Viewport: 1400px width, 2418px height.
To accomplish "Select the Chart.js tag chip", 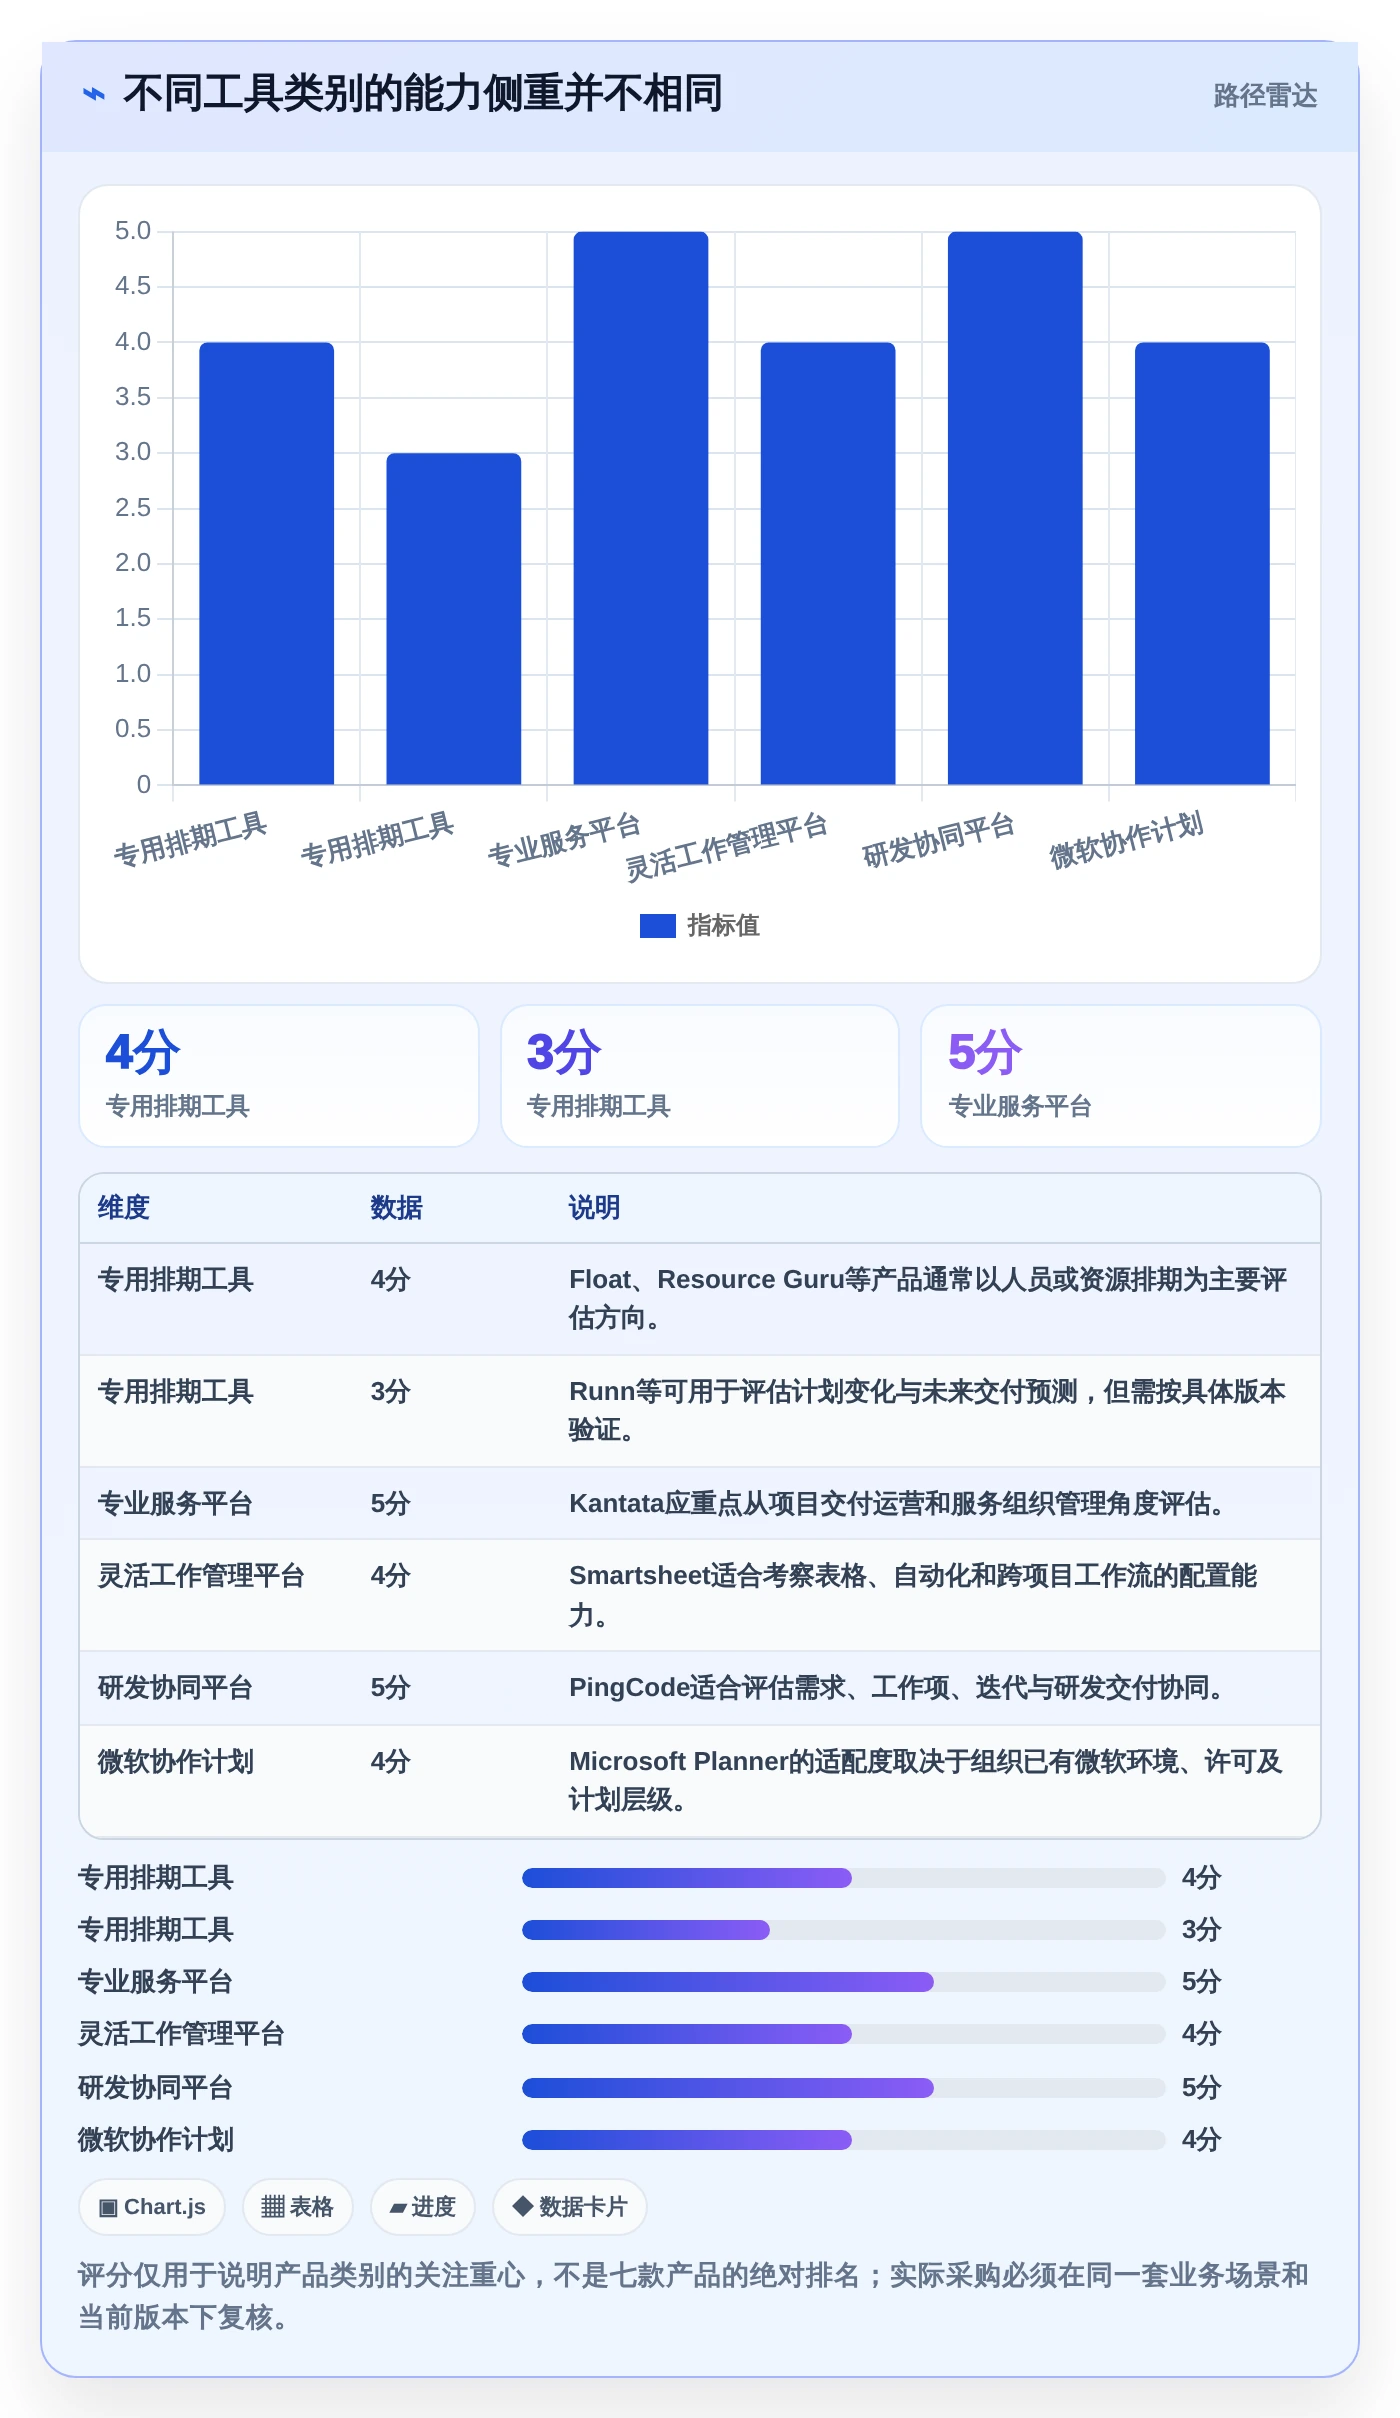I will tap(152, 2207).
